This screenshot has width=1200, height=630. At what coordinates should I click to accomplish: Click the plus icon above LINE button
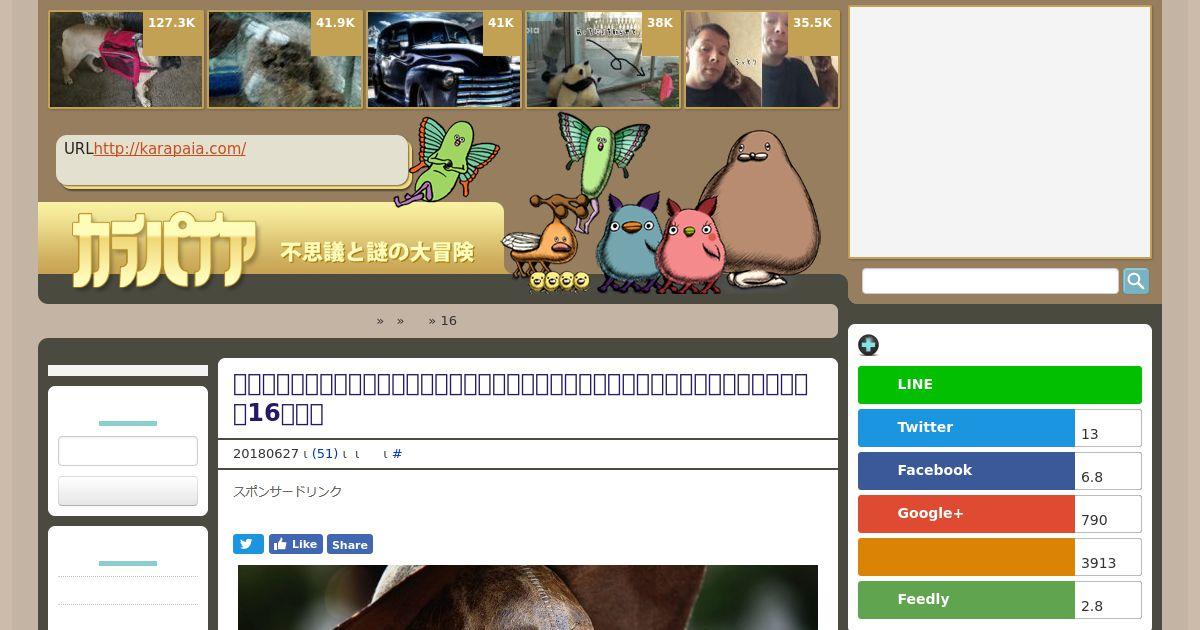[x=868, y=345]
